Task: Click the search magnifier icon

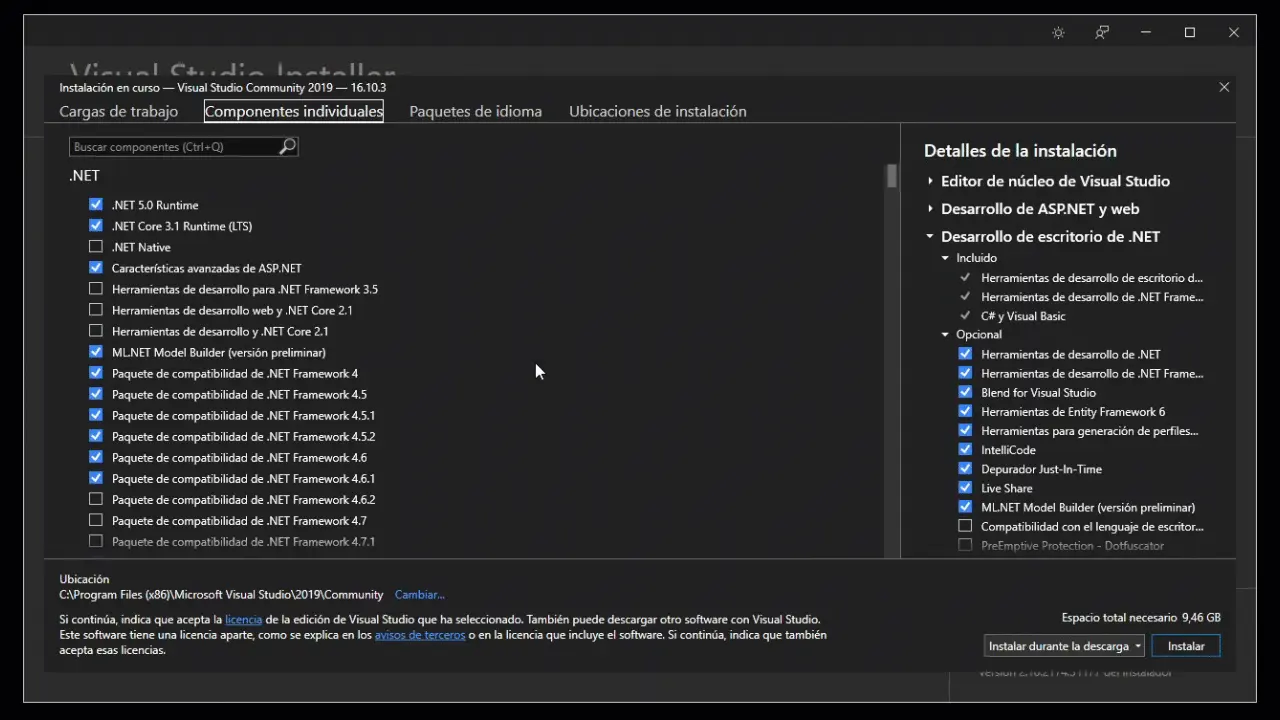Action: point(287,147)
